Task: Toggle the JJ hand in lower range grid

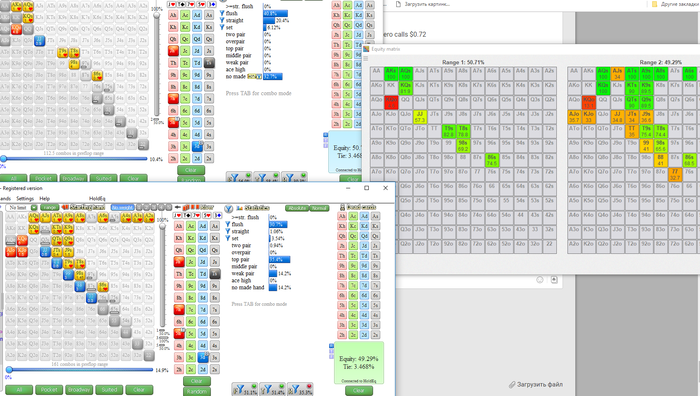Action: pyautogui.click(x=45, y=252)
